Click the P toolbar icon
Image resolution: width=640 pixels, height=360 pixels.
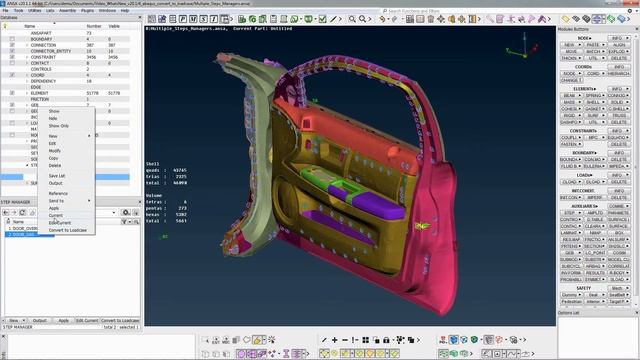coord(183,19)
